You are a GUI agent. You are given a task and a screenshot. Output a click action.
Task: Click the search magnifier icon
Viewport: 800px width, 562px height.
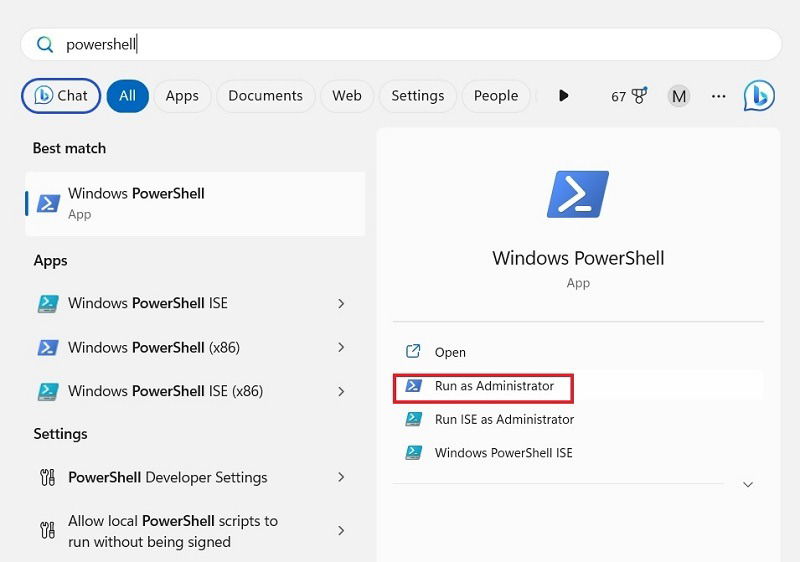[45, 44]
